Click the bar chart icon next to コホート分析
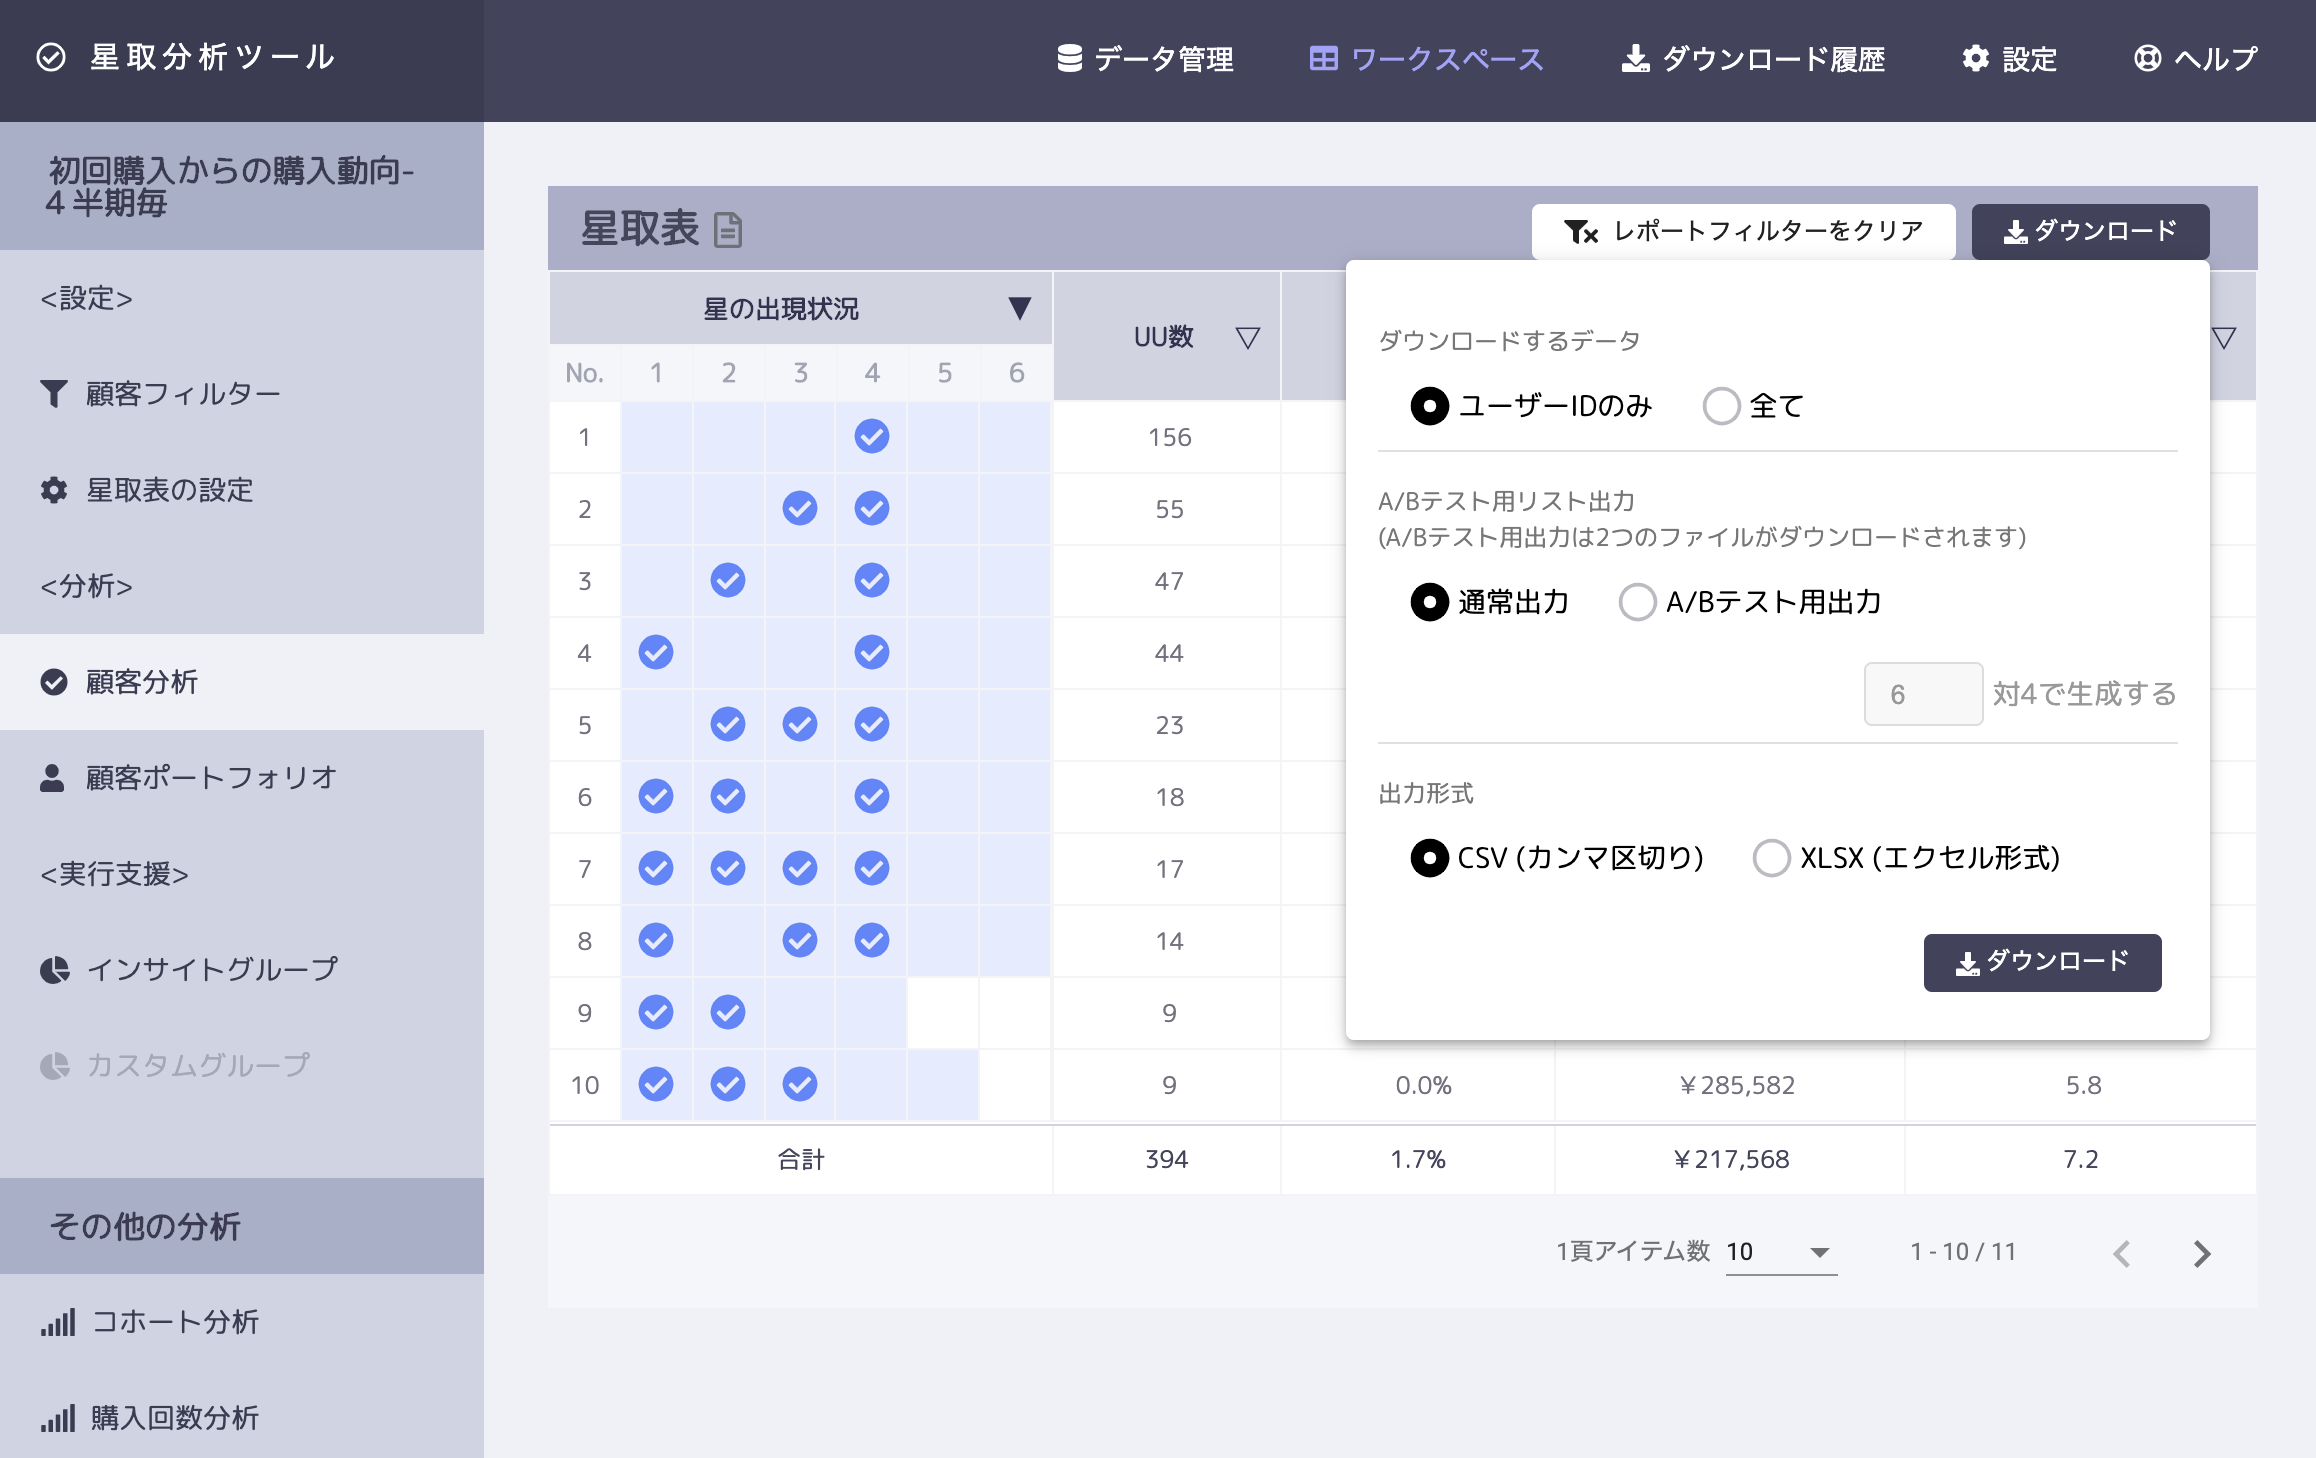Viewport: 2316px width, 1458px height. pos(58,1322)
